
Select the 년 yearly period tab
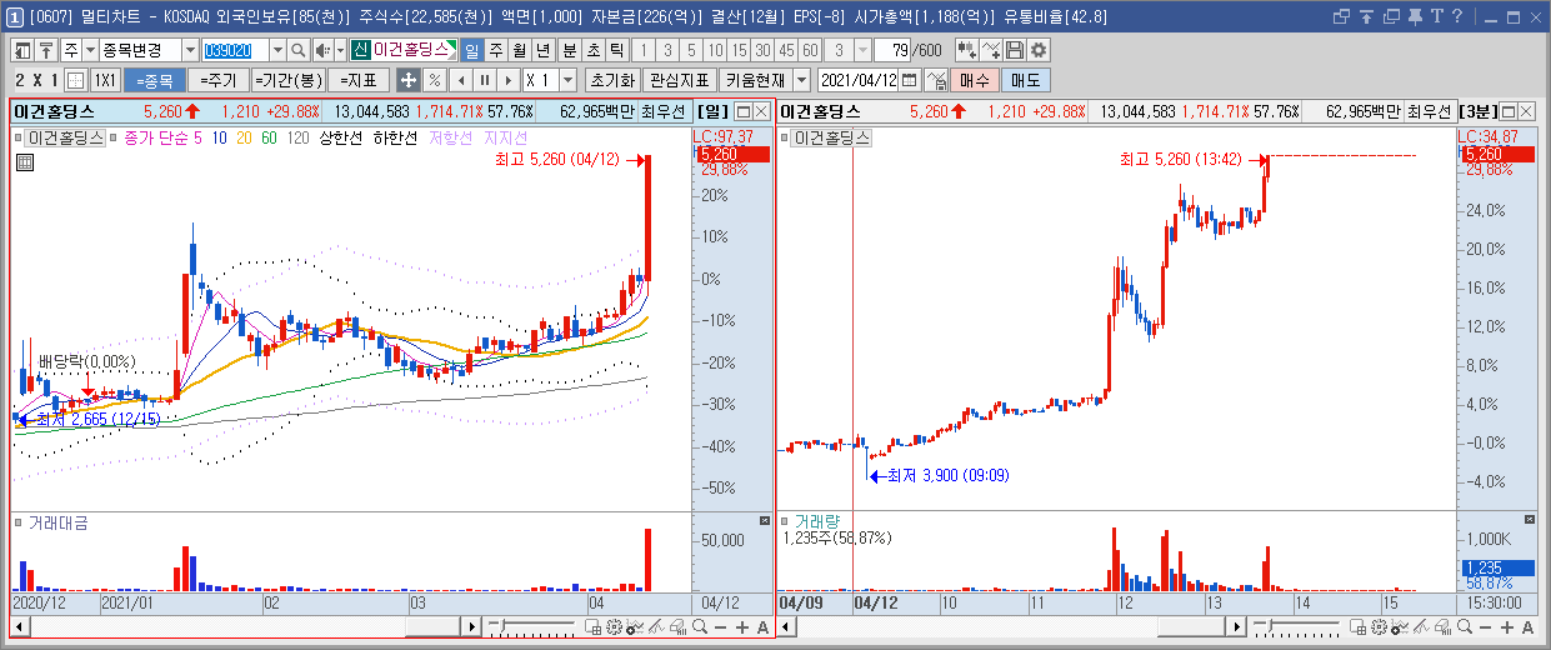(x=543, y=50)
